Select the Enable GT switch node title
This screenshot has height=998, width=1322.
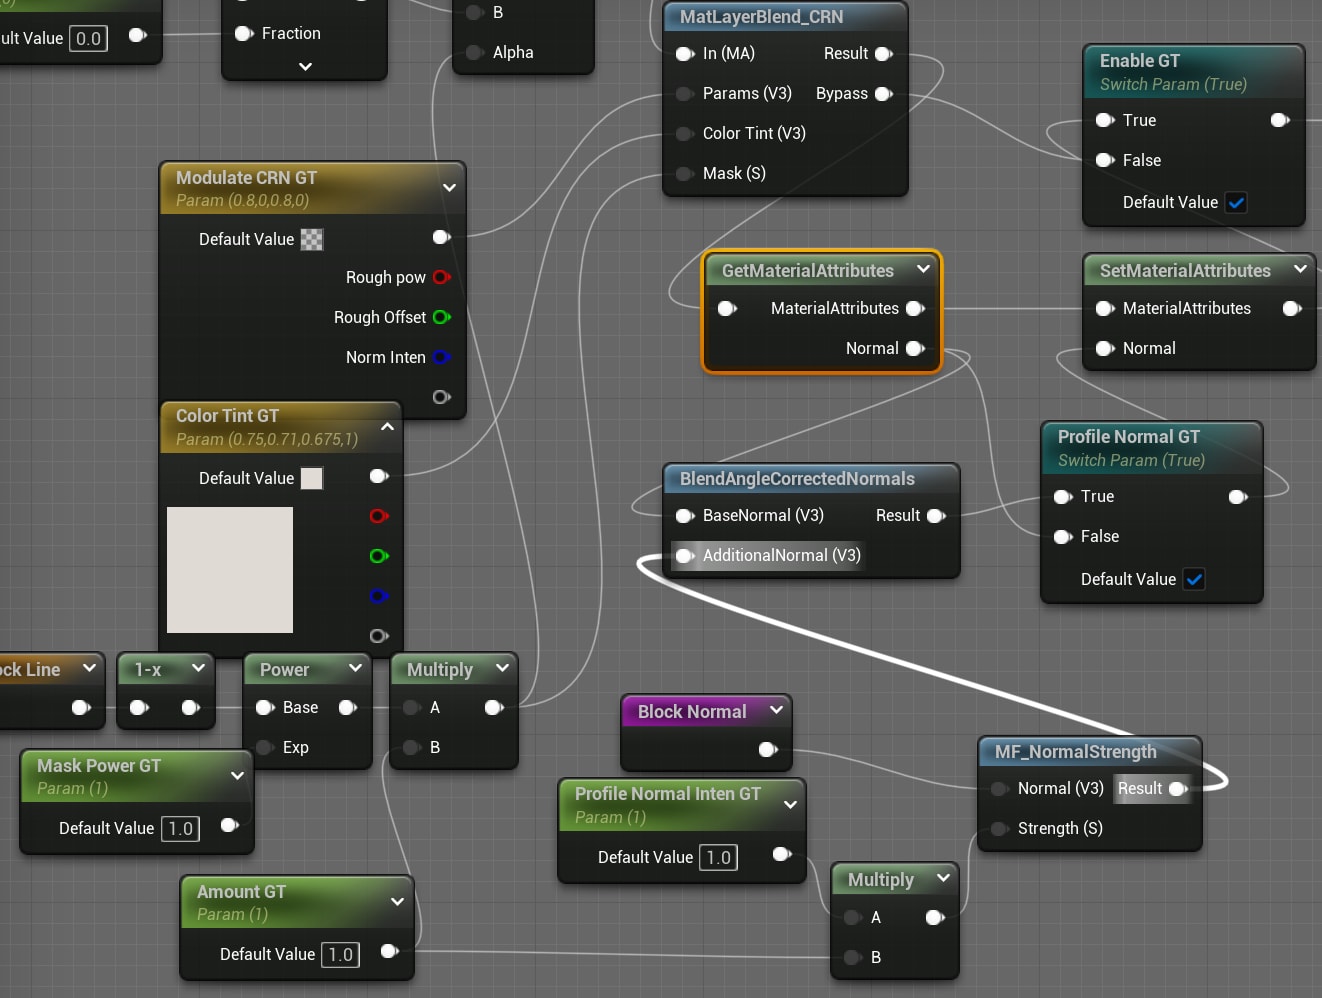[1140, 61]
